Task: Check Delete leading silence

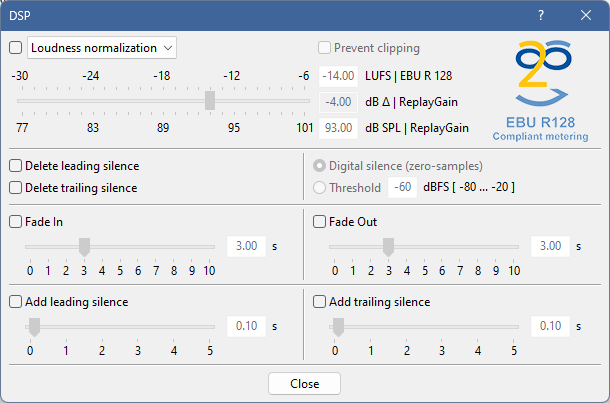Action: (x=15, y=166)
